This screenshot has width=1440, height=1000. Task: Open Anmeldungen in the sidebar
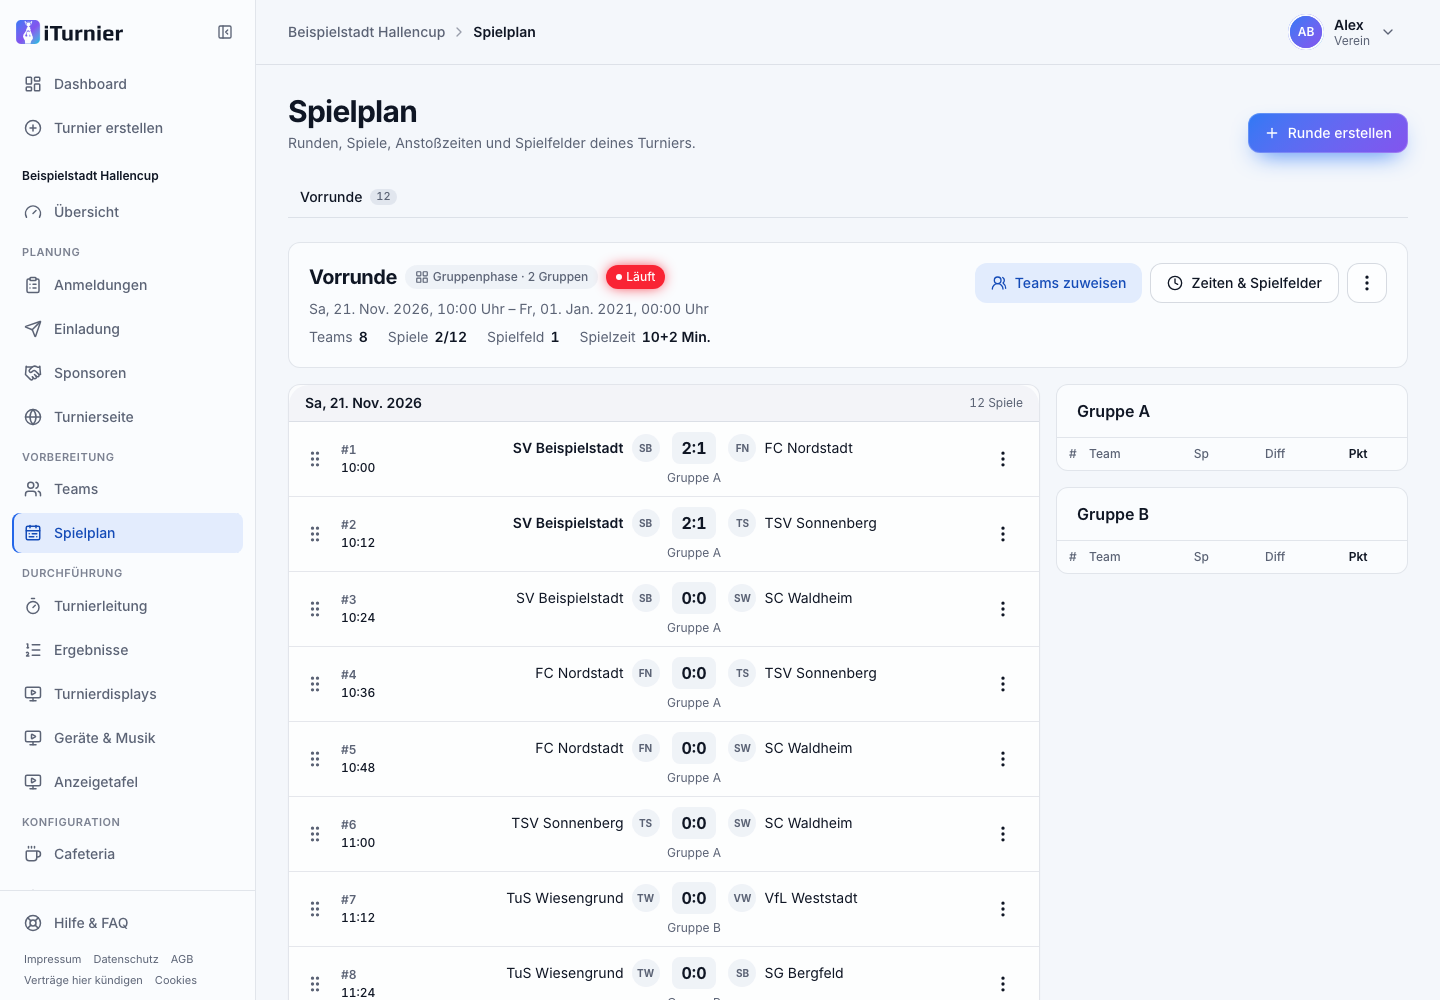tap(128, 285)
